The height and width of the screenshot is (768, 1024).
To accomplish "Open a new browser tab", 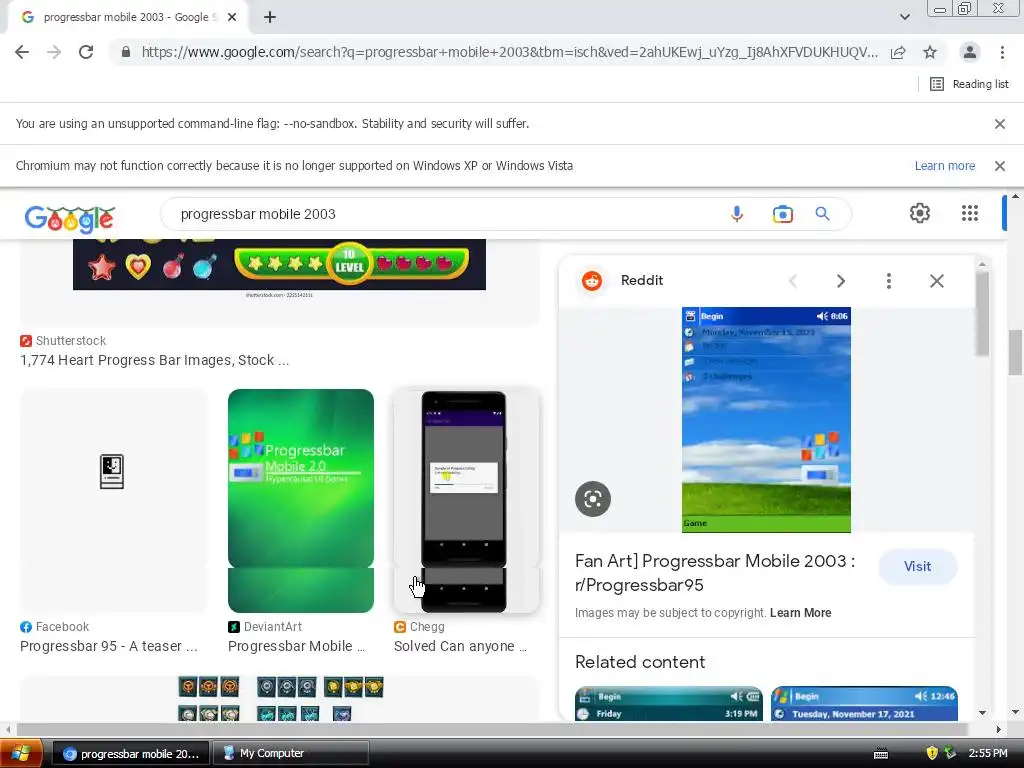I will click(x=270, y=18).
